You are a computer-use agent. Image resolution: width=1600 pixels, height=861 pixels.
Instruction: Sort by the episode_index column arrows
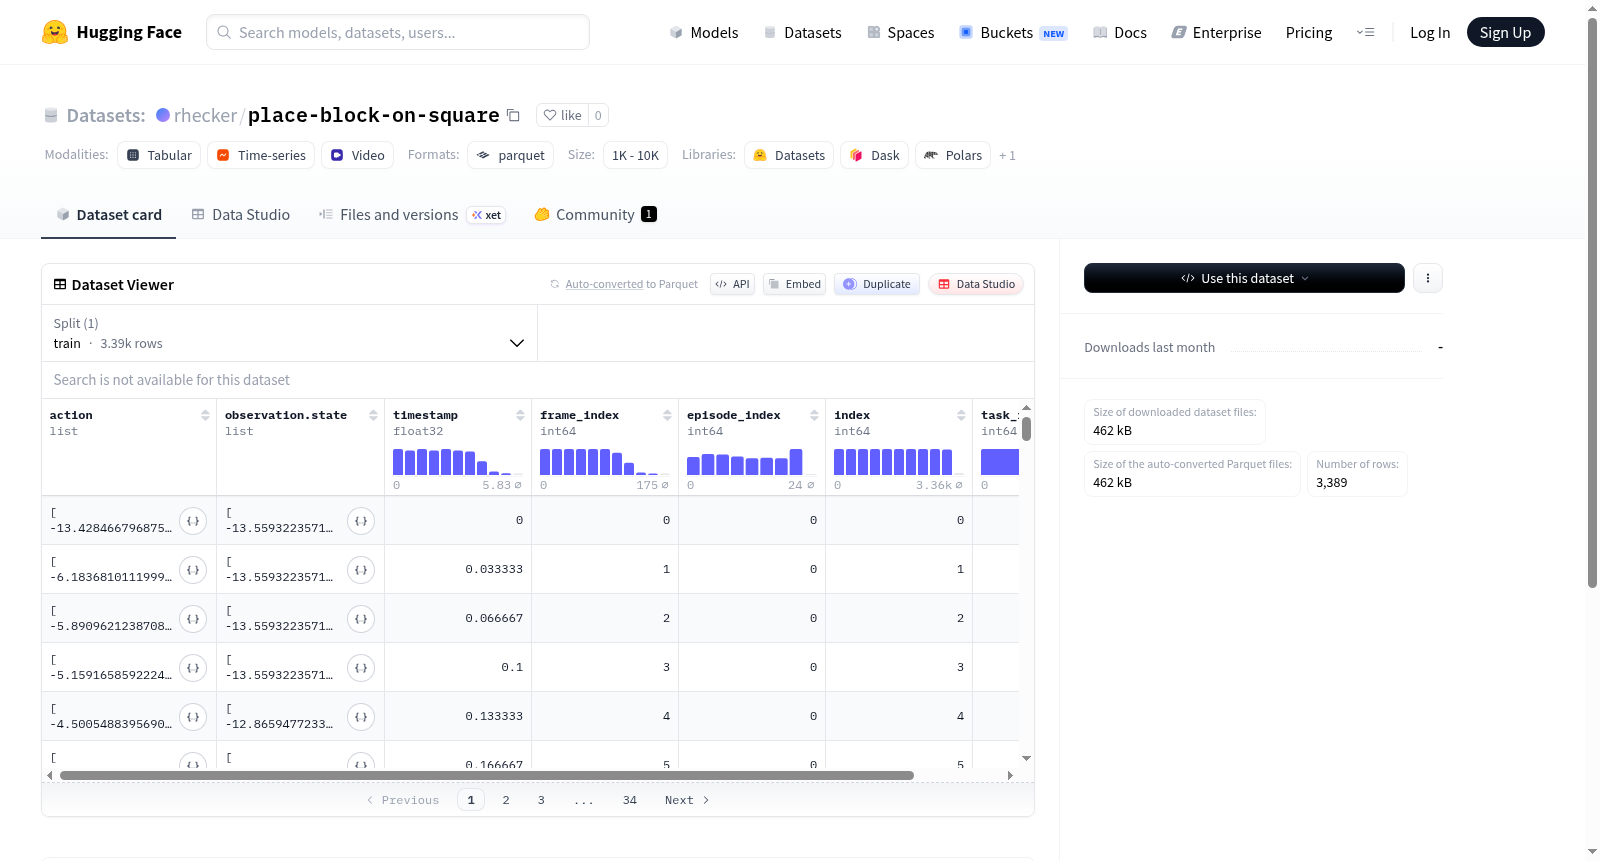(x=814, y=415)
